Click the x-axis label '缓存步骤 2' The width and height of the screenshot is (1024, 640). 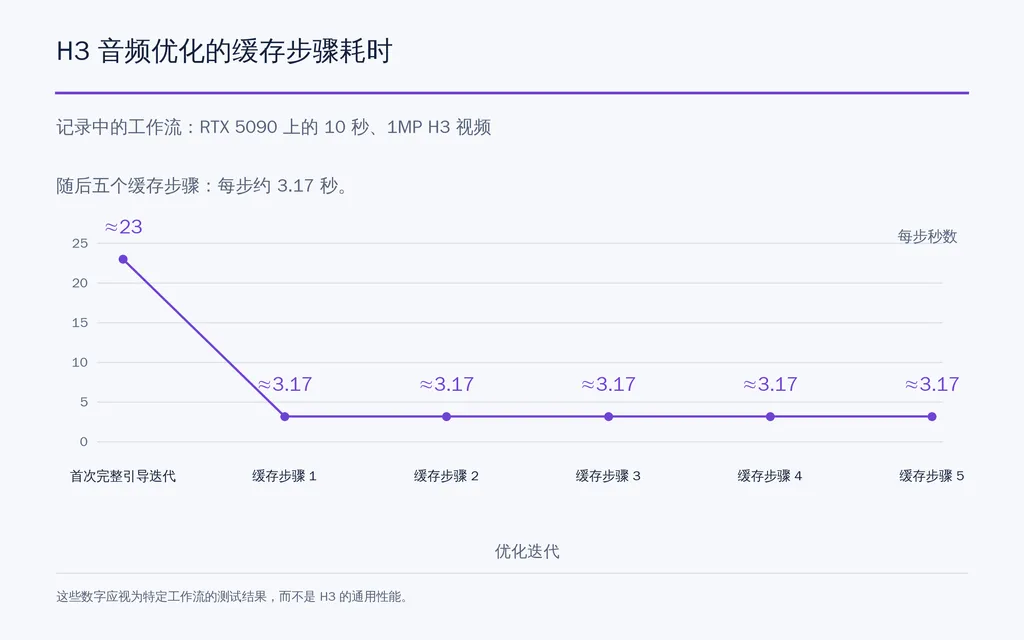point(447,476)
